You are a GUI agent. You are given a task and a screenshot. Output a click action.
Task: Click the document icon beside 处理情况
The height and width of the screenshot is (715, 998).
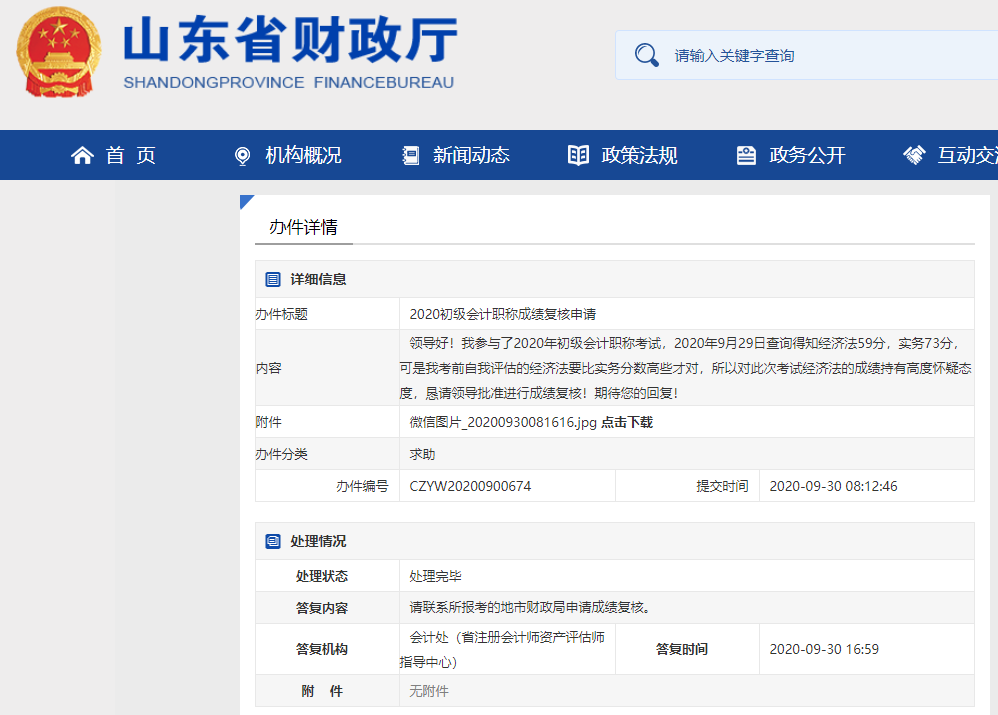[274, 541]
